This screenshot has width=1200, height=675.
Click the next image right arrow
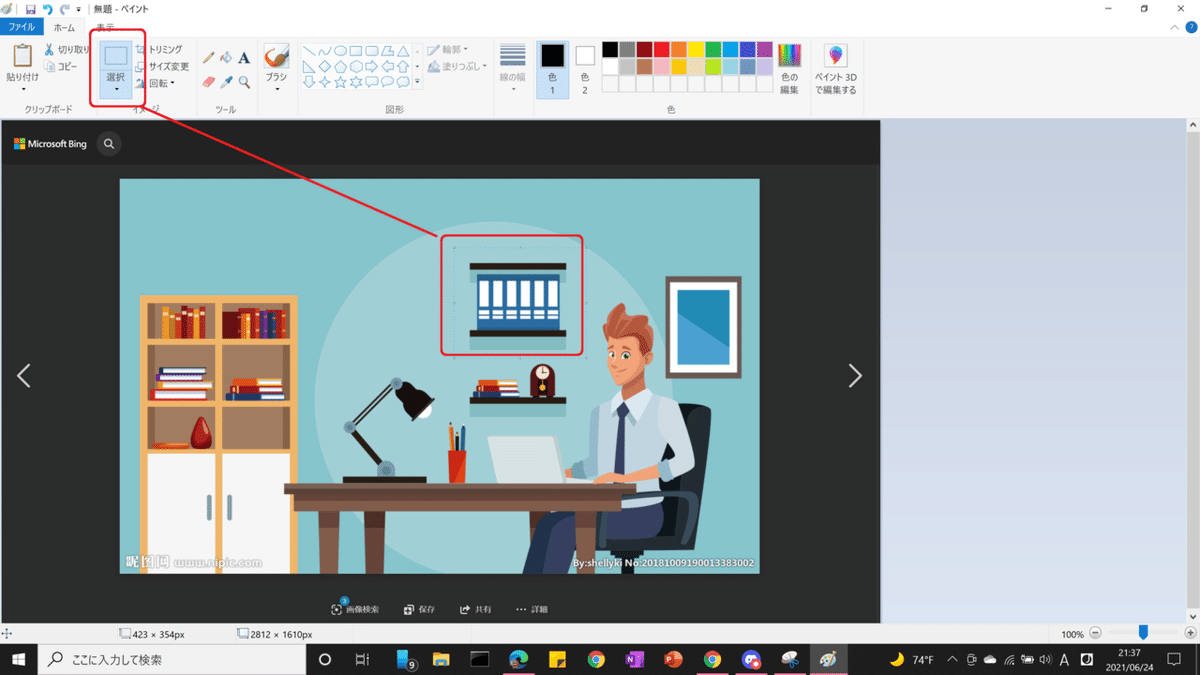click(x=855, y=376)
